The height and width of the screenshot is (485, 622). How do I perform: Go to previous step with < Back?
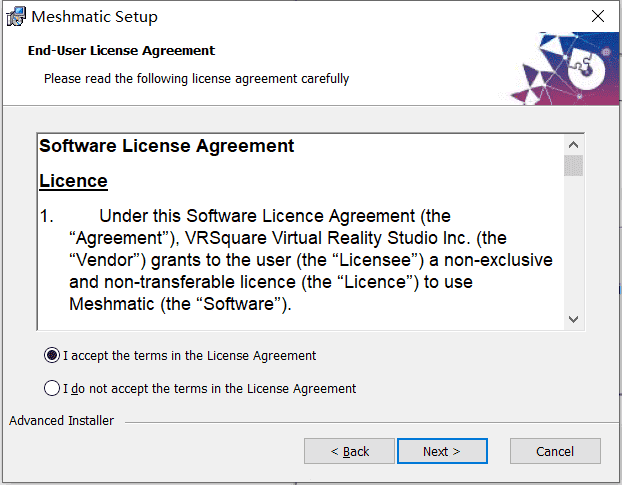click(x=349, y=451)
